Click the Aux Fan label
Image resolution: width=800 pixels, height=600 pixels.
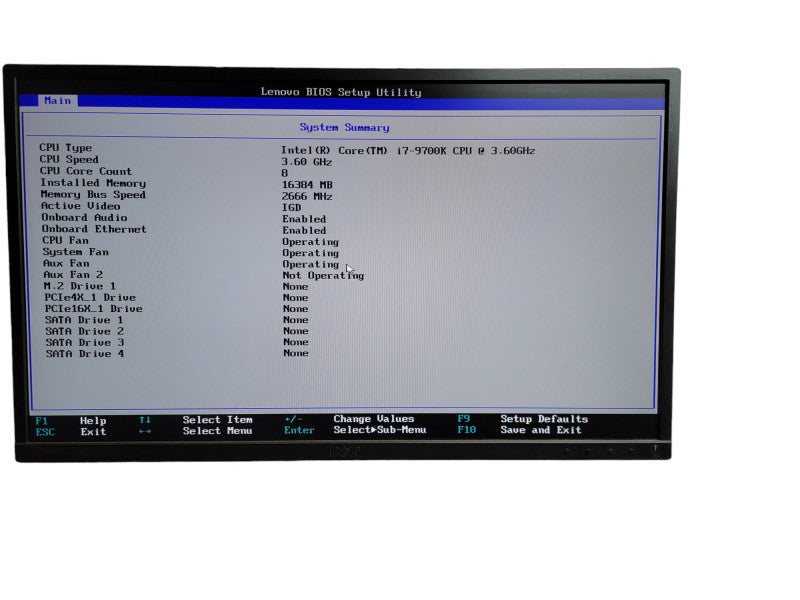click(x=66, y=264)
